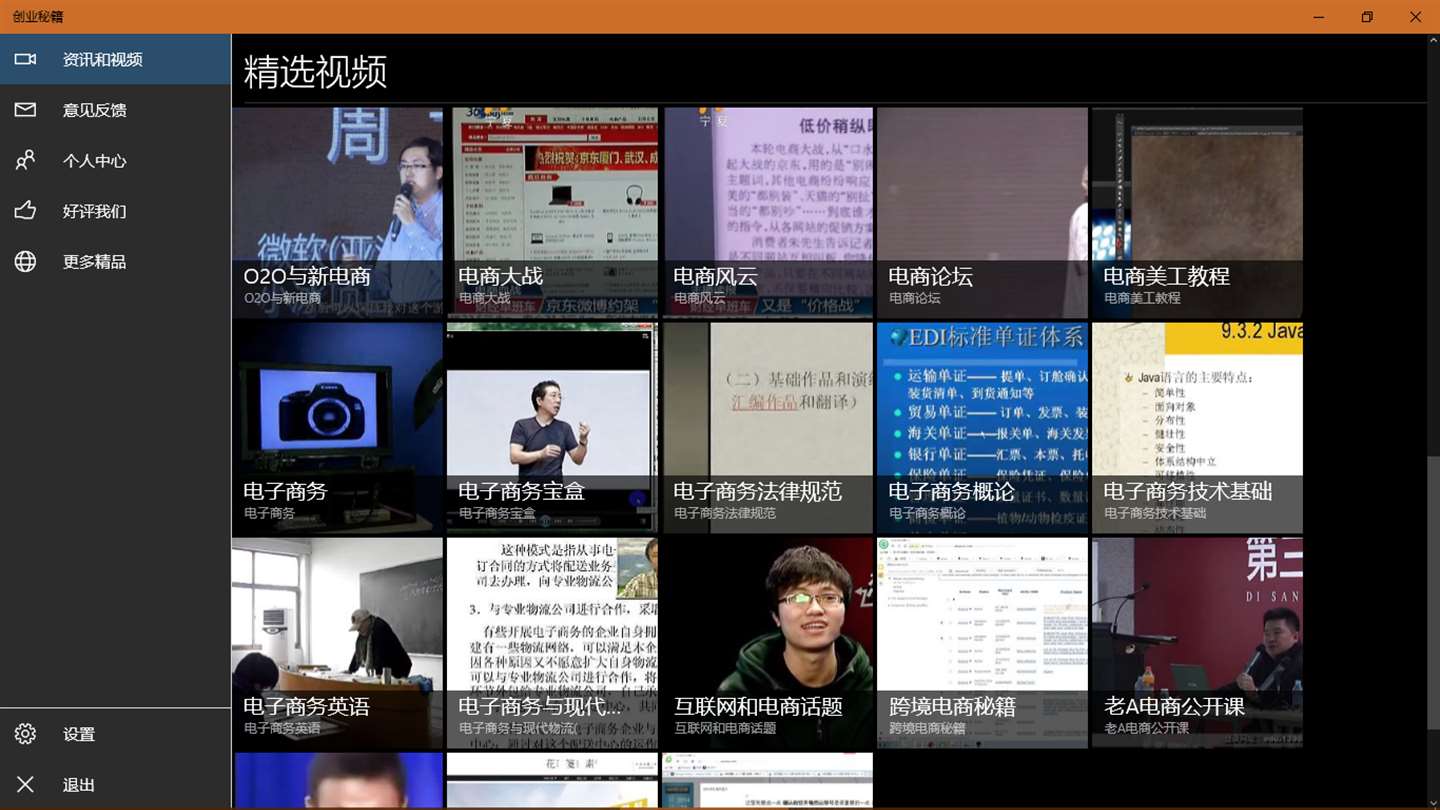The height and width of the screenshot is (810, 1440).
Task: Open the 电子商务与现代物流 video tile
Action: [x=552, y=643]
